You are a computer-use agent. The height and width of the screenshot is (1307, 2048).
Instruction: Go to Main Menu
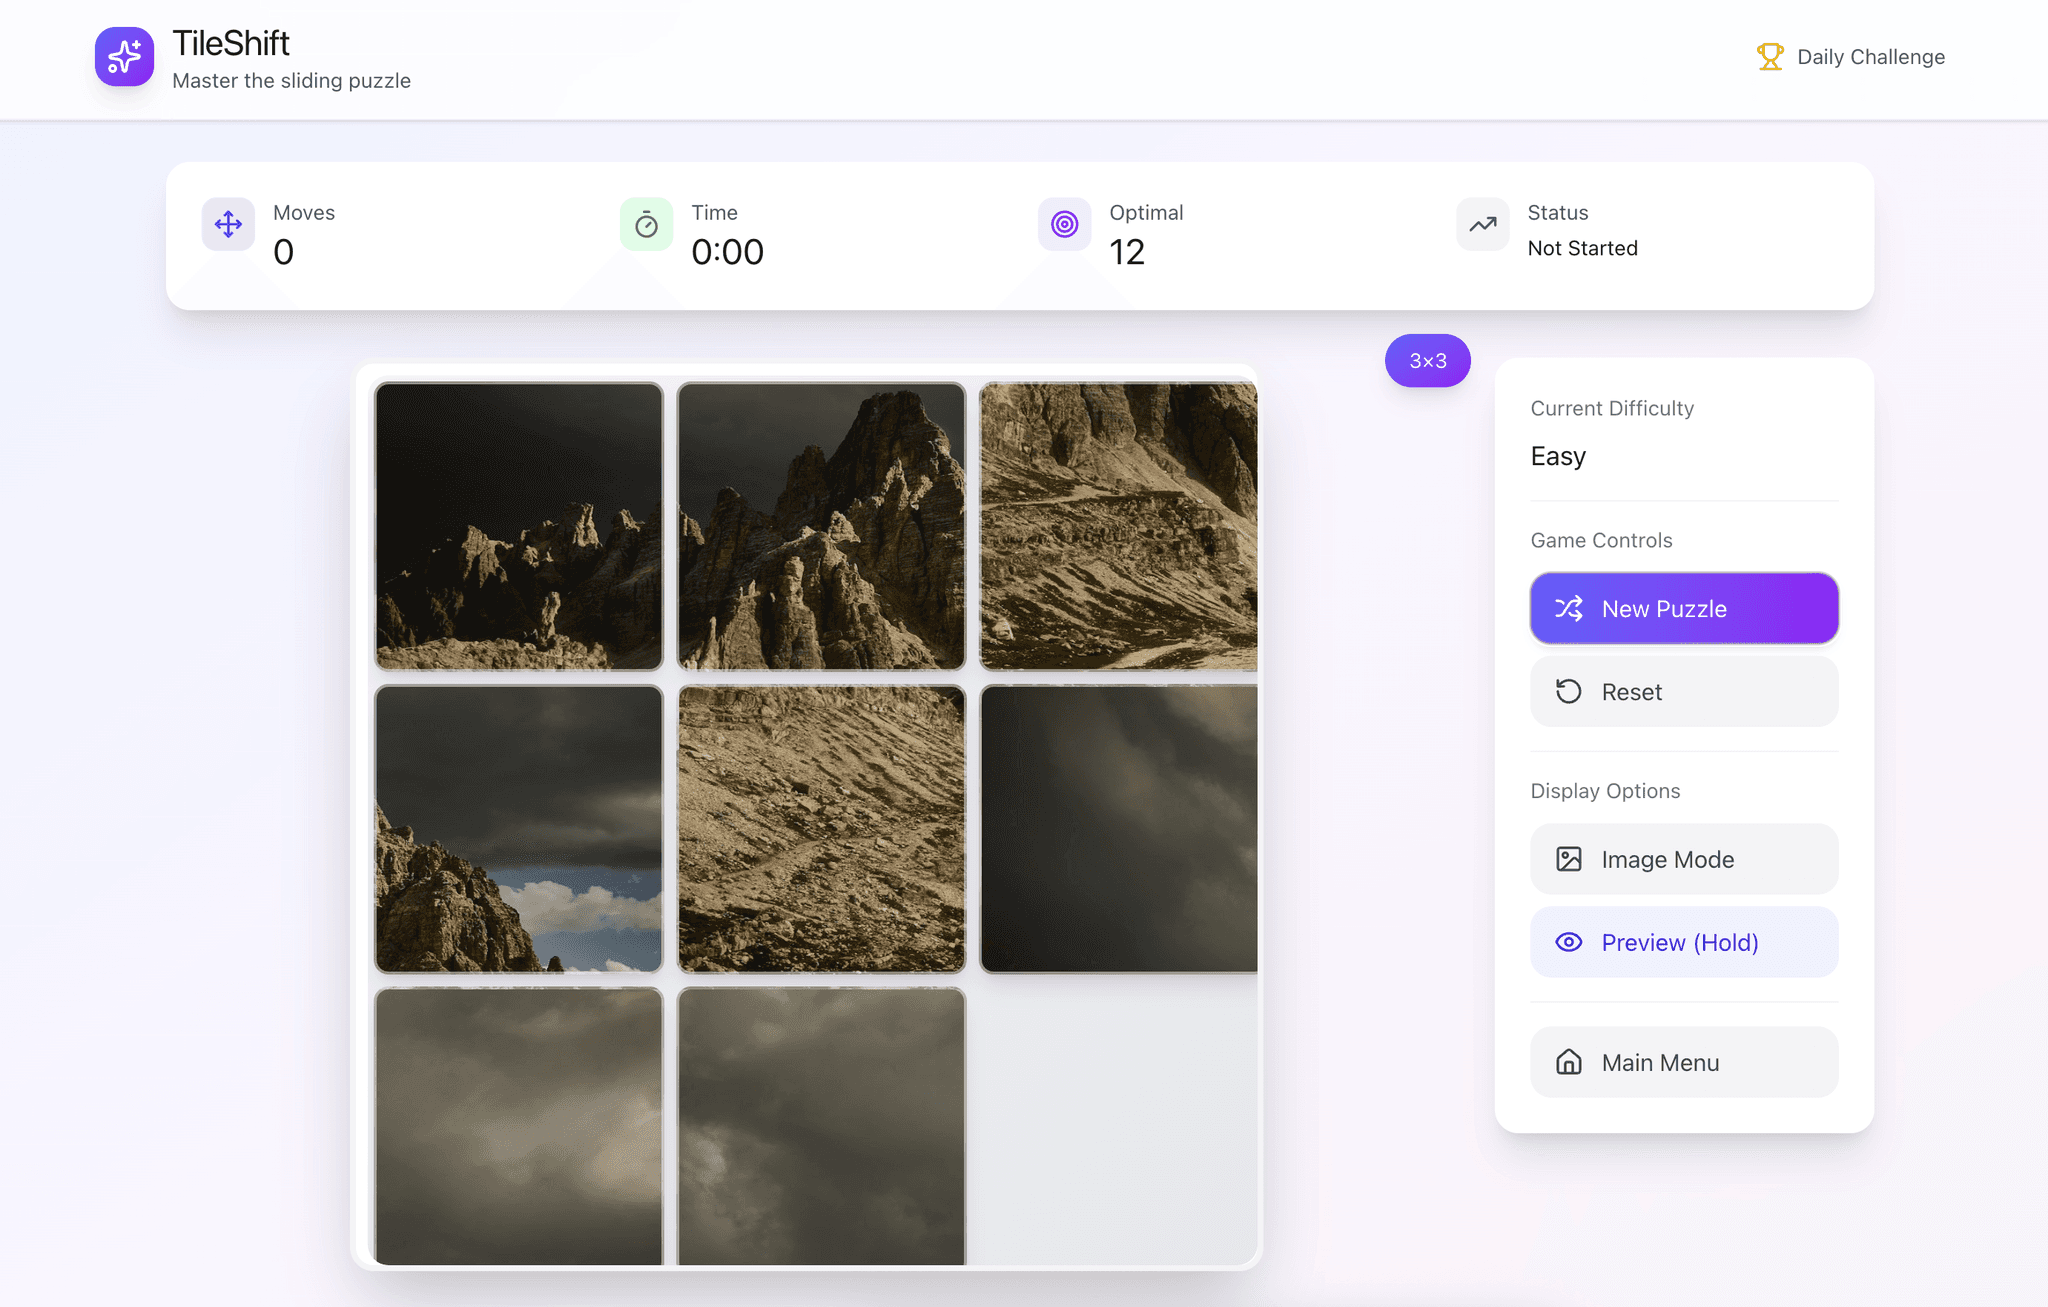point(1683,1062)
